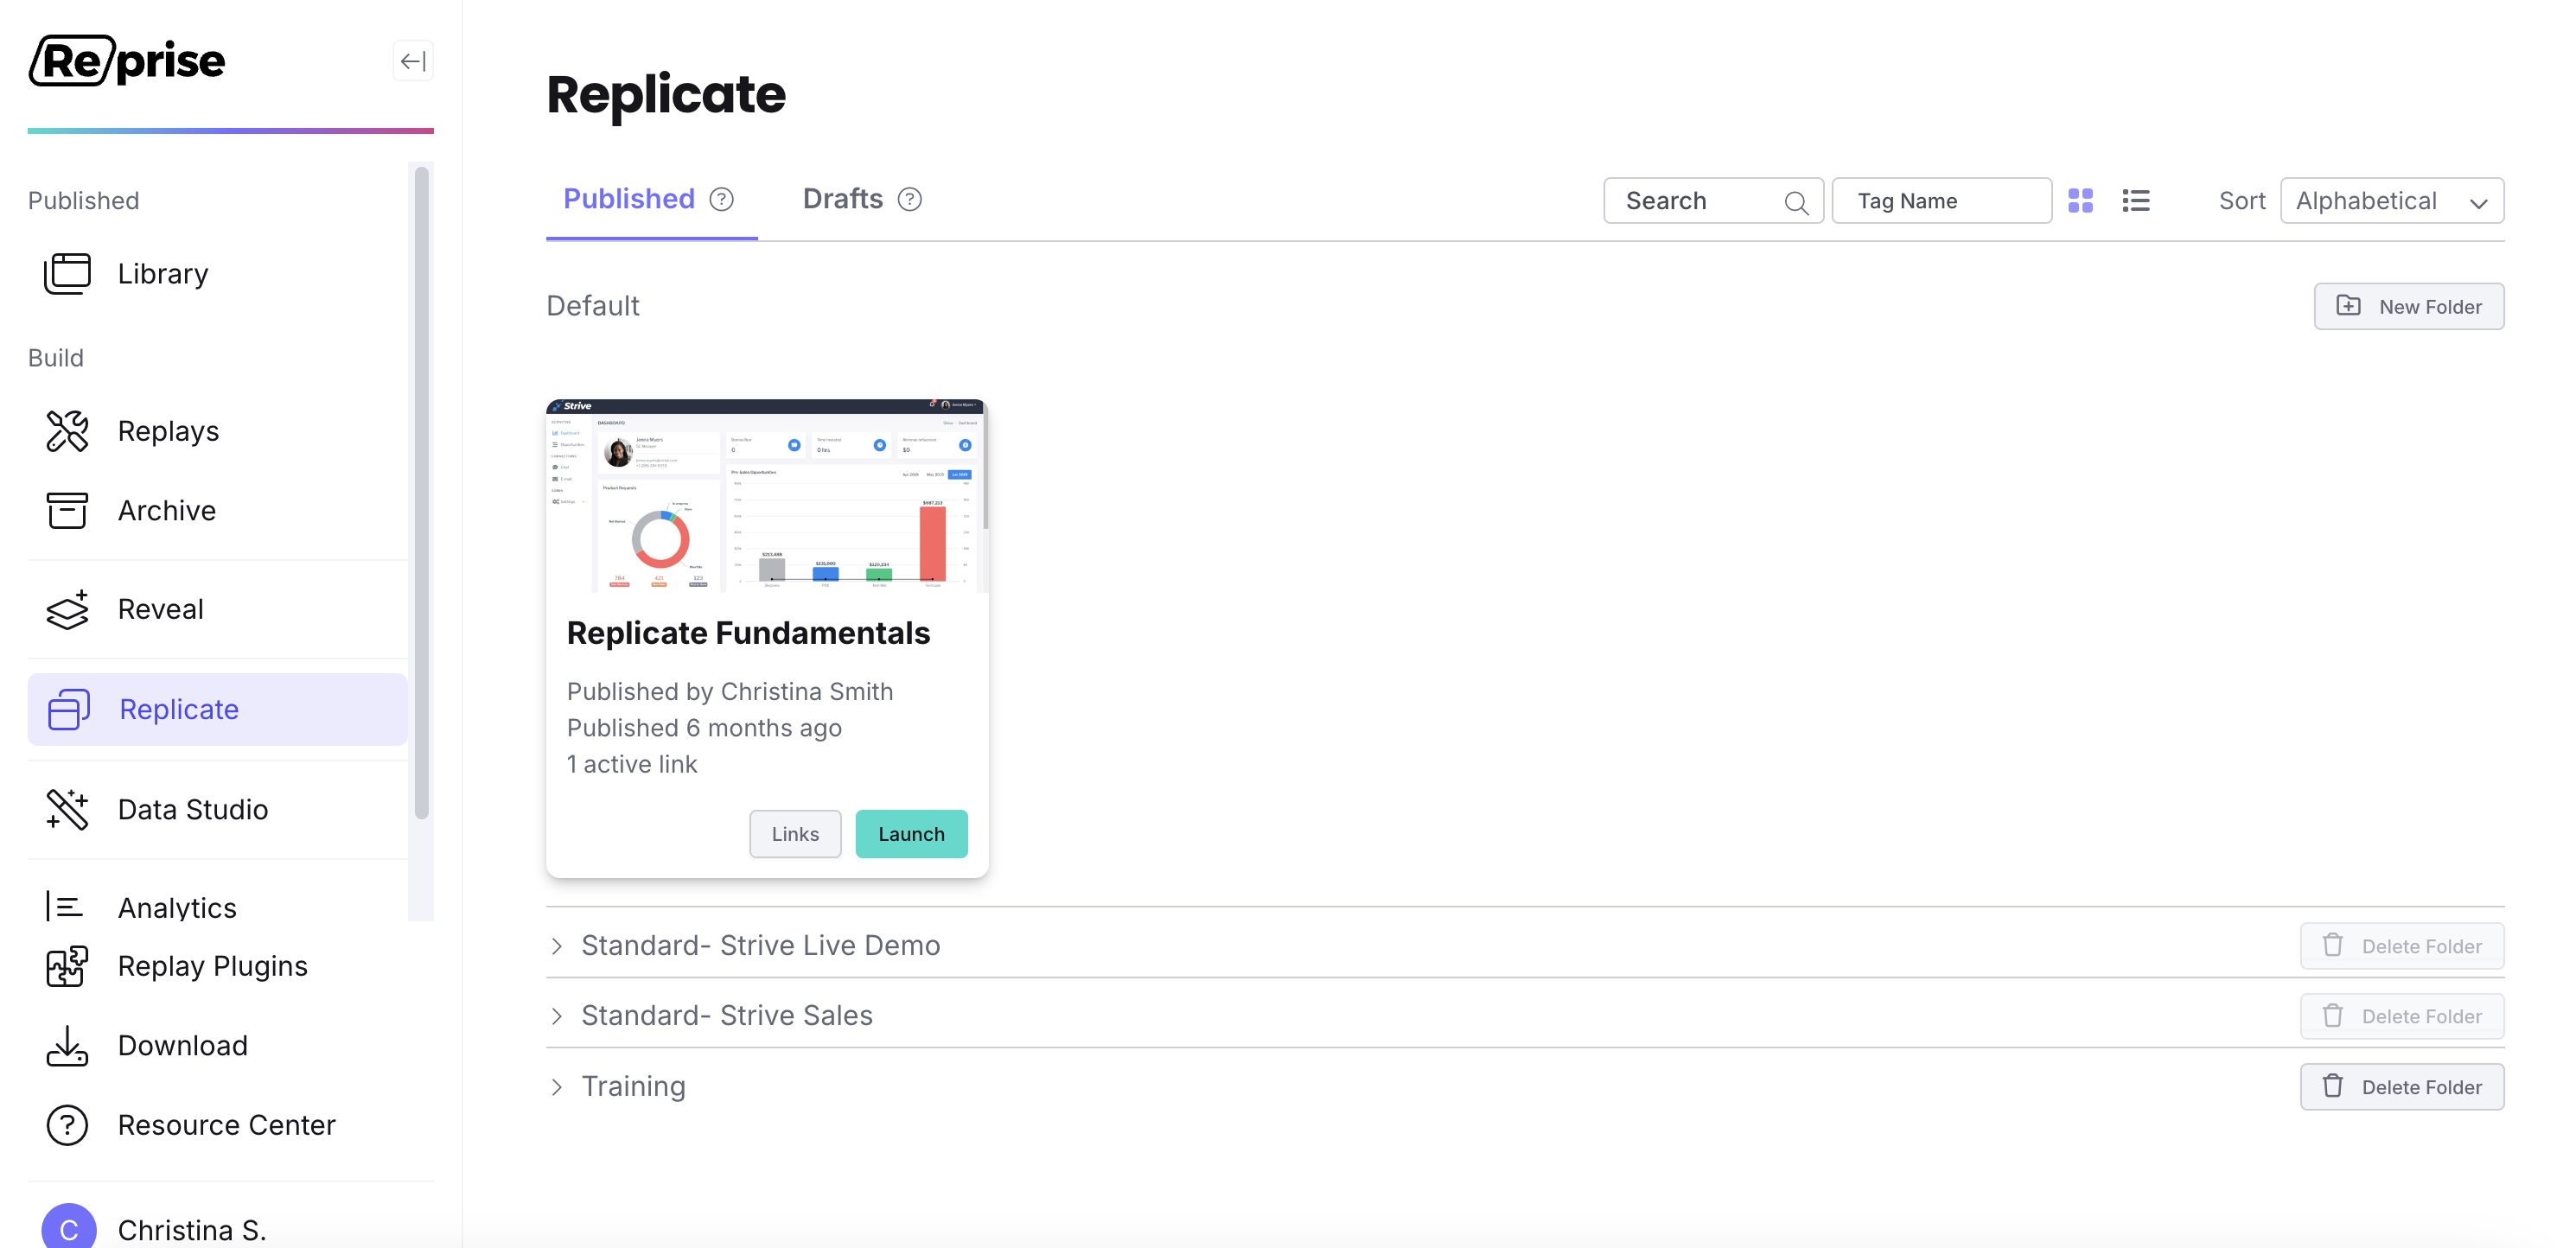The height and width of the screenshot is (1248, 2576).
Task: Switch to the Drafts tab
Action: point(842,199)
